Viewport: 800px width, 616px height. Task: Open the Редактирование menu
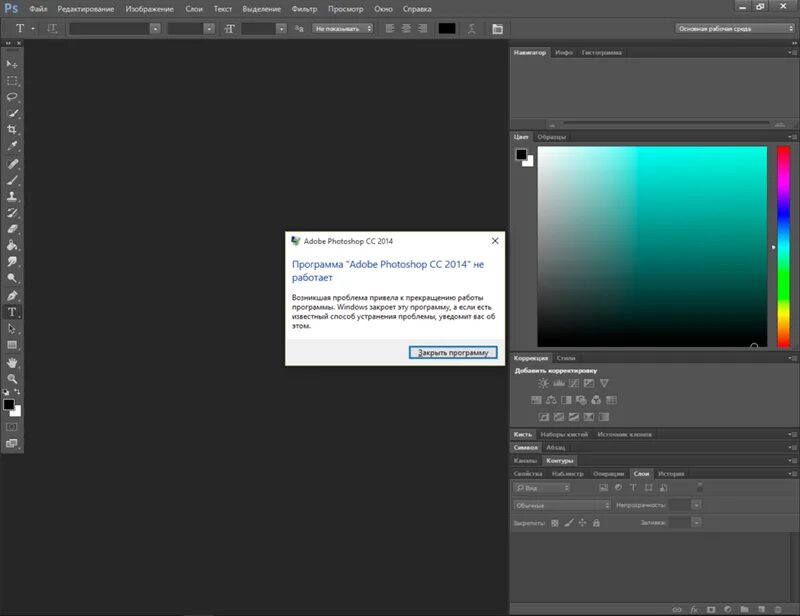point(86,9)
